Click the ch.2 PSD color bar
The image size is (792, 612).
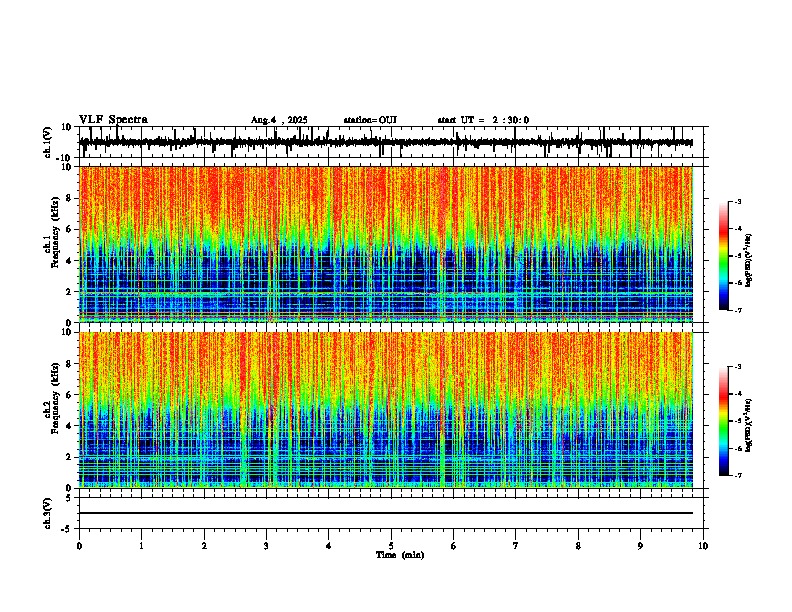click(x=724, y=421)
